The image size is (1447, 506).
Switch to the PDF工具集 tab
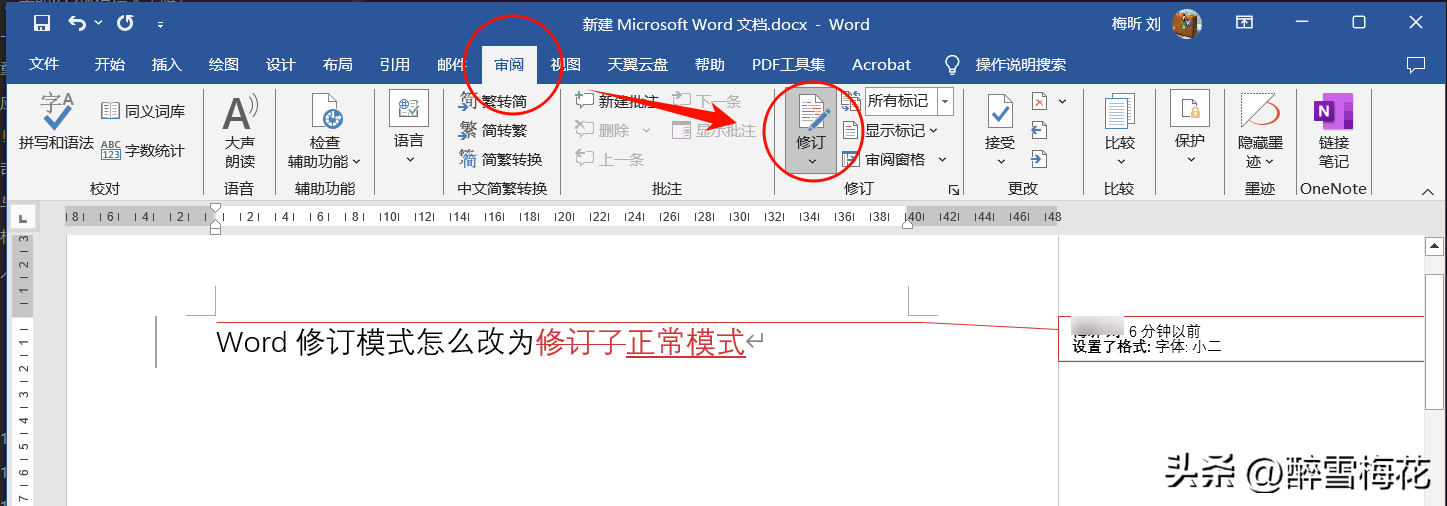click(x=789, y=64)
